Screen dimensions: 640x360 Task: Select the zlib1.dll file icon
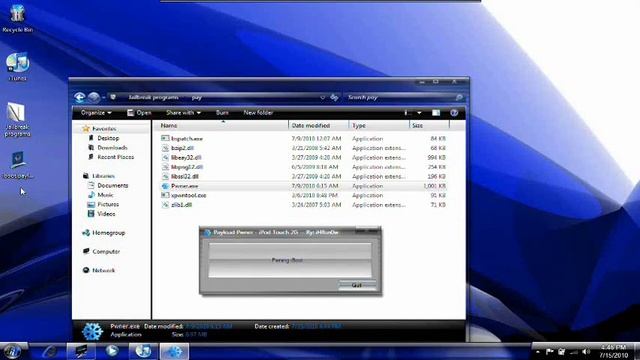pos(165,205)
